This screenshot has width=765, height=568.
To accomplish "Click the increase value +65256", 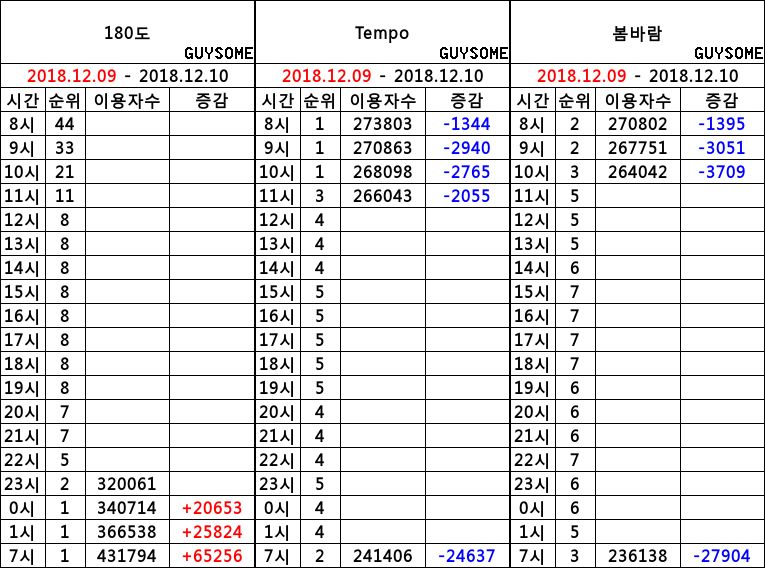I will (212, 556).
